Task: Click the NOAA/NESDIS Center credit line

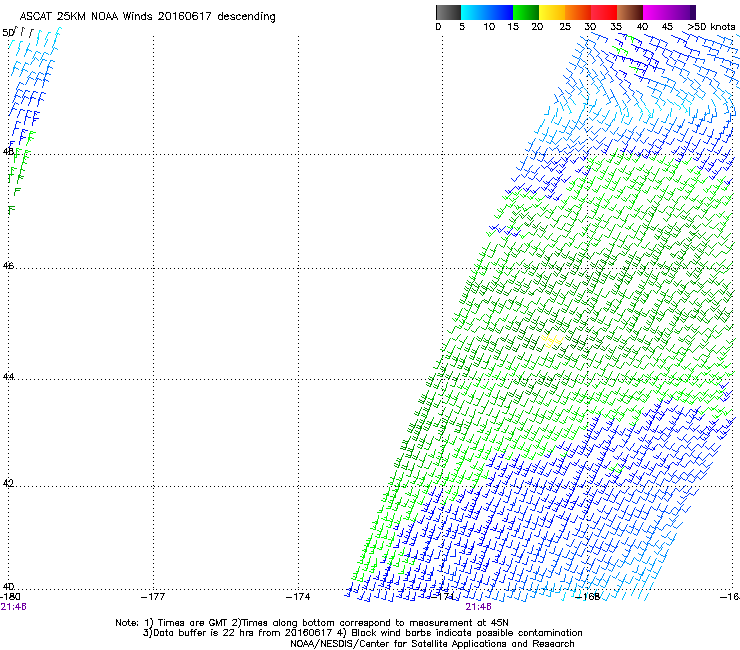Action: click(432, 644)
